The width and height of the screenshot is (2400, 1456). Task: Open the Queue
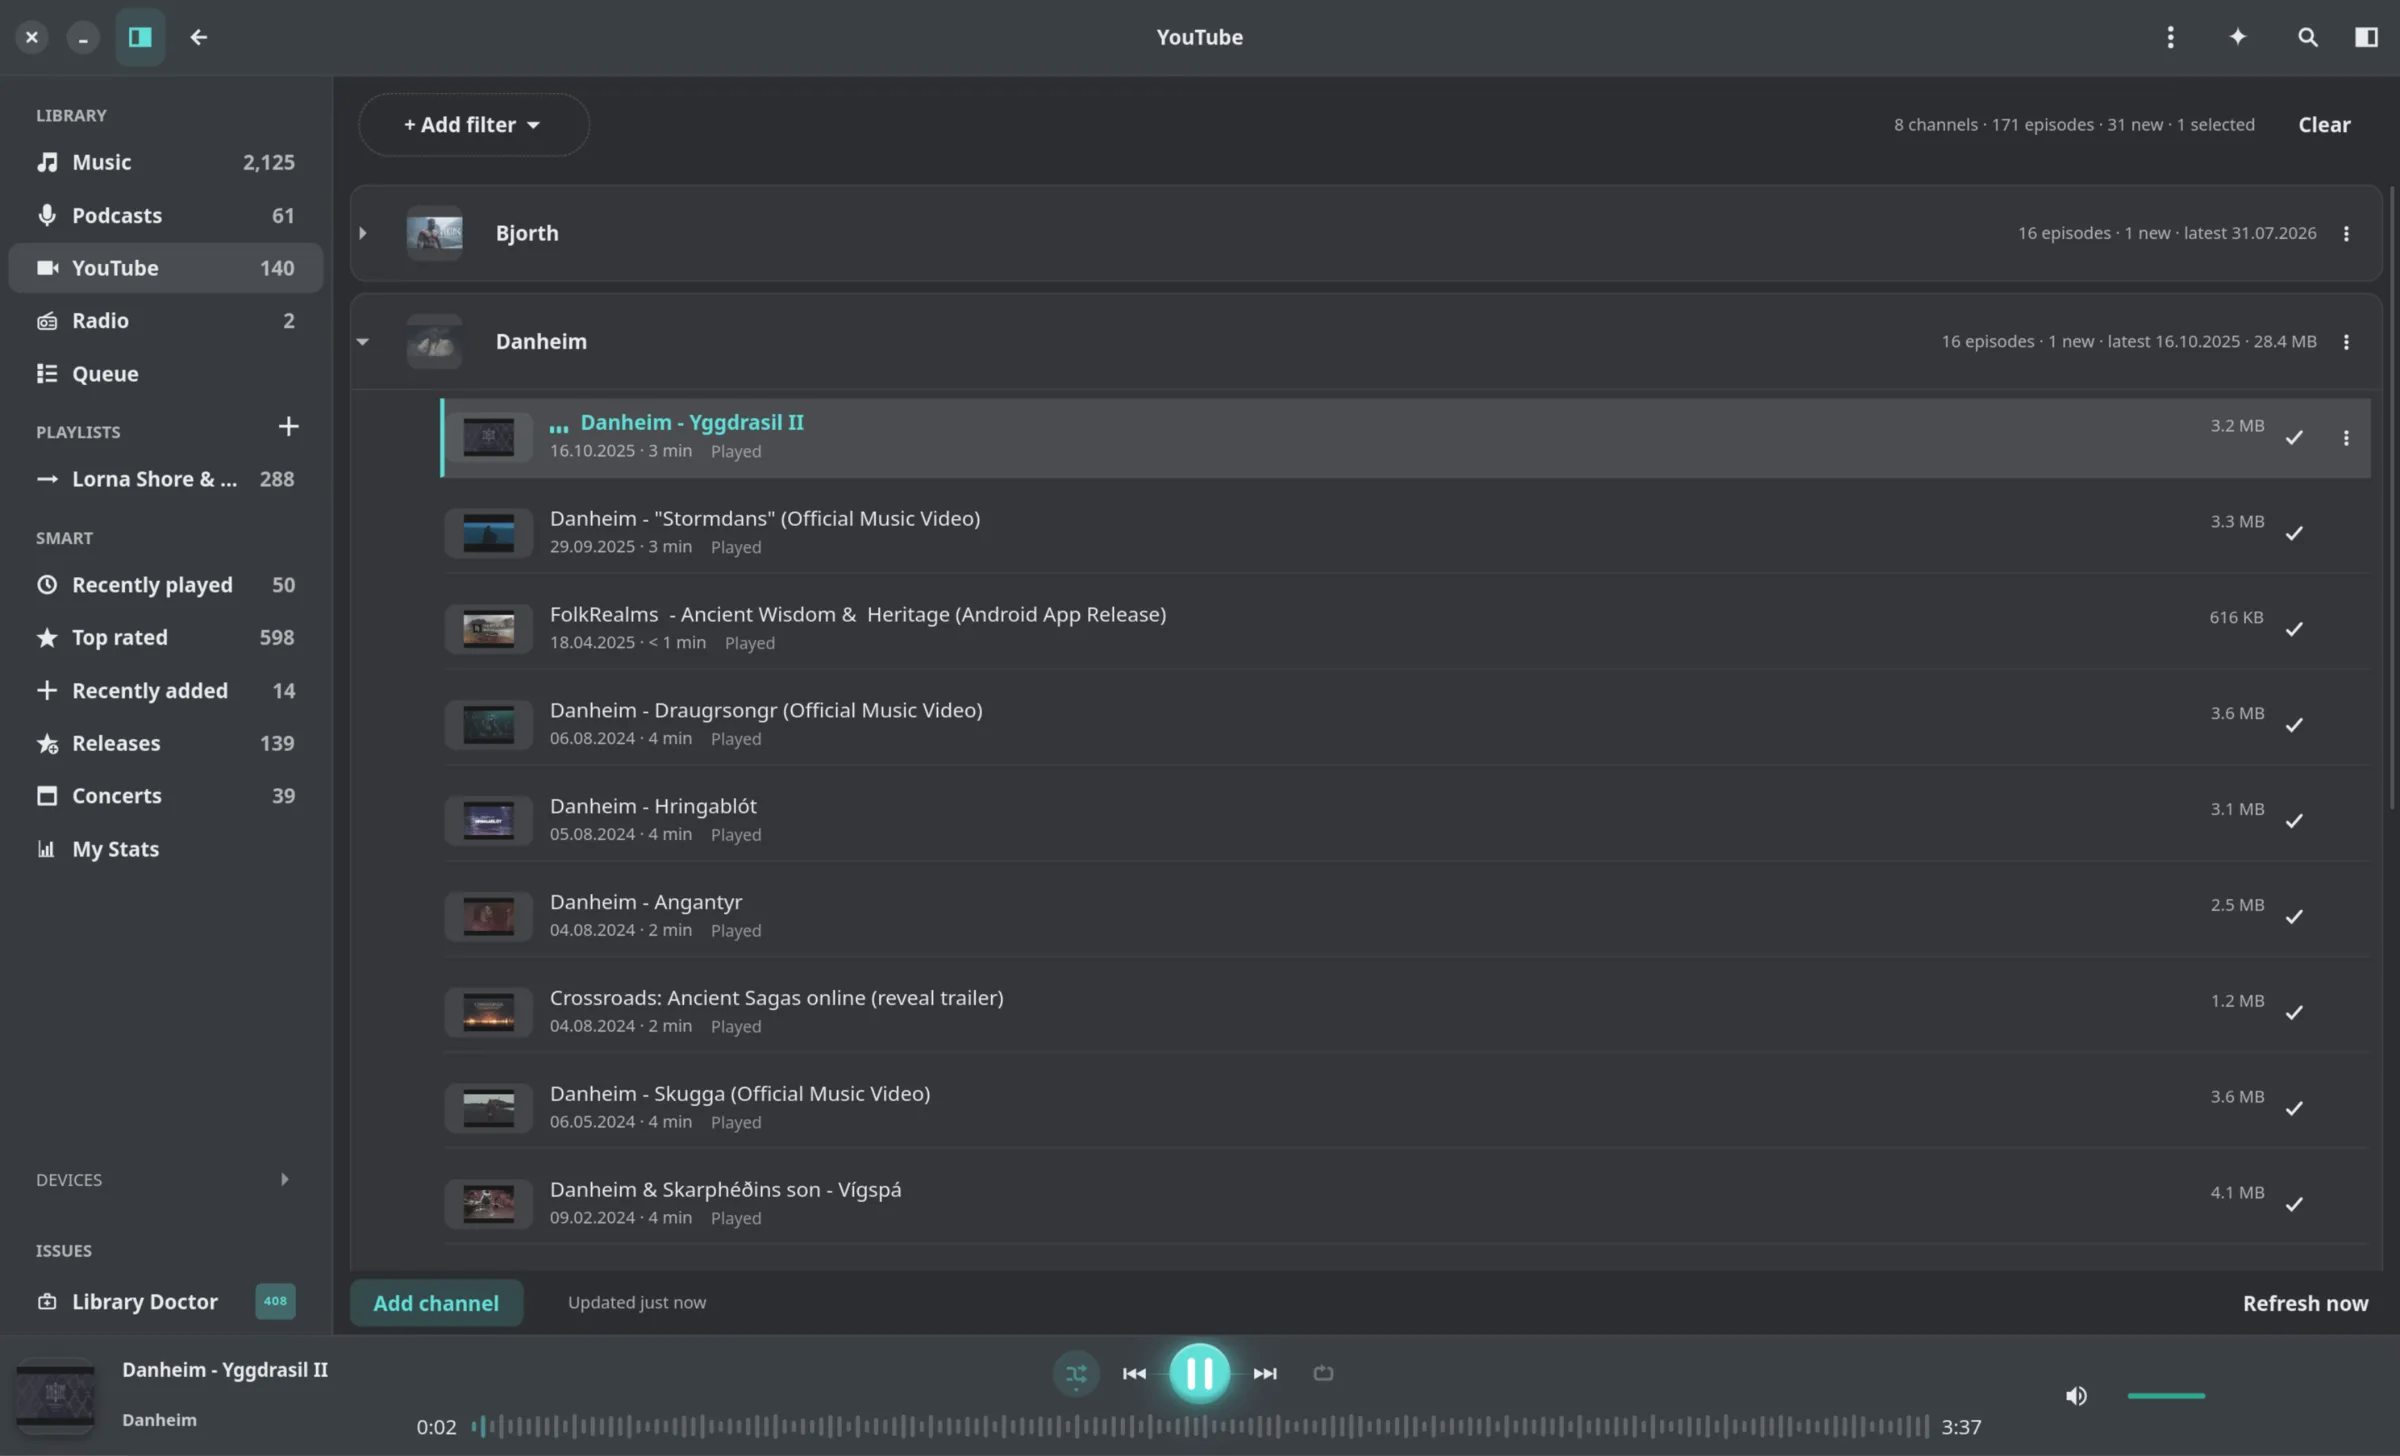coord(165,374)
